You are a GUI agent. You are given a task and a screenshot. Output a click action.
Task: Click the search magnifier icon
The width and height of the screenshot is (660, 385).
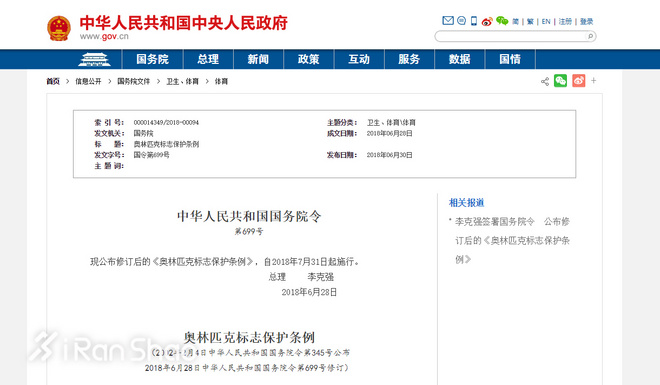tap(590, 37)
